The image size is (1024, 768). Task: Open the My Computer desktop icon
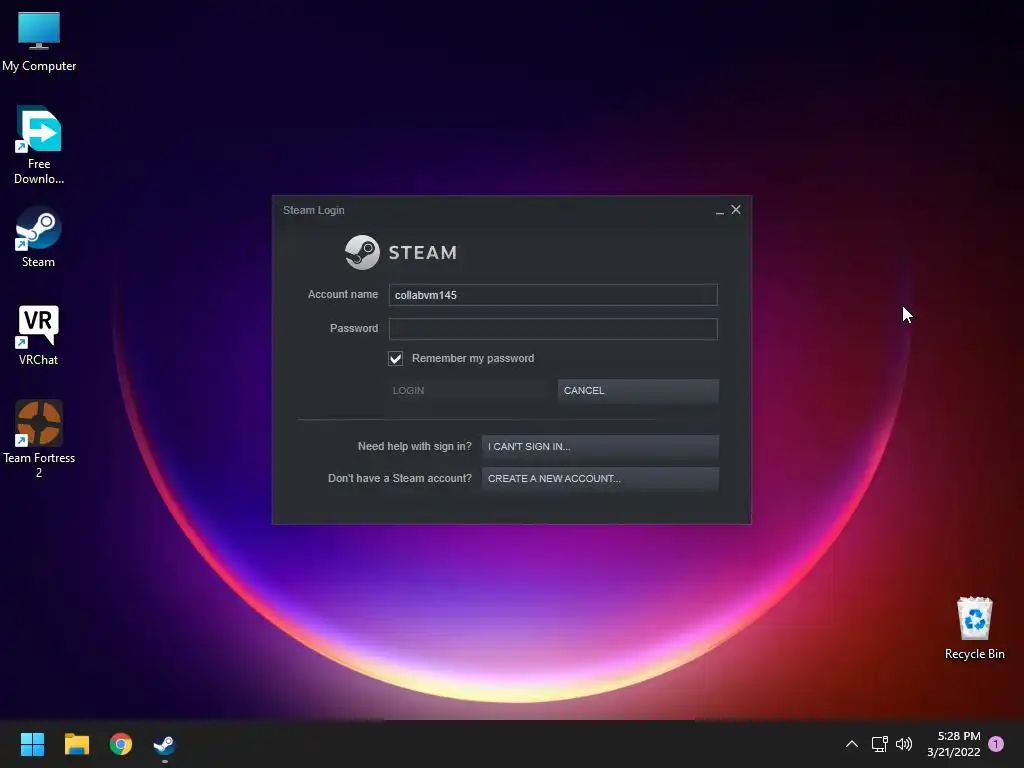click(39, 42)
